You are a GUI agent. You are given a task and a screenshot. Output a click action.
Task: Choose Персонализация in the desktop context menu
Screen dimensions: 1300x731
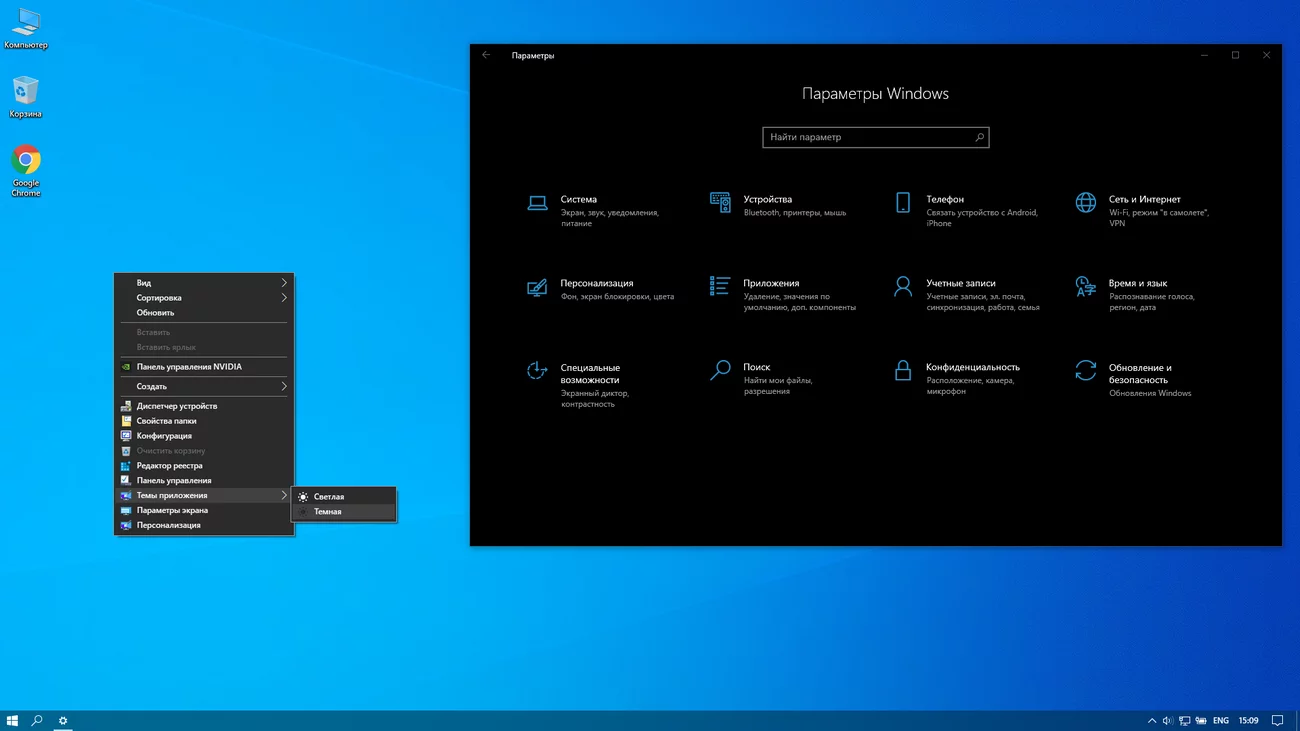pyautogui.click(x=204, y=525)
